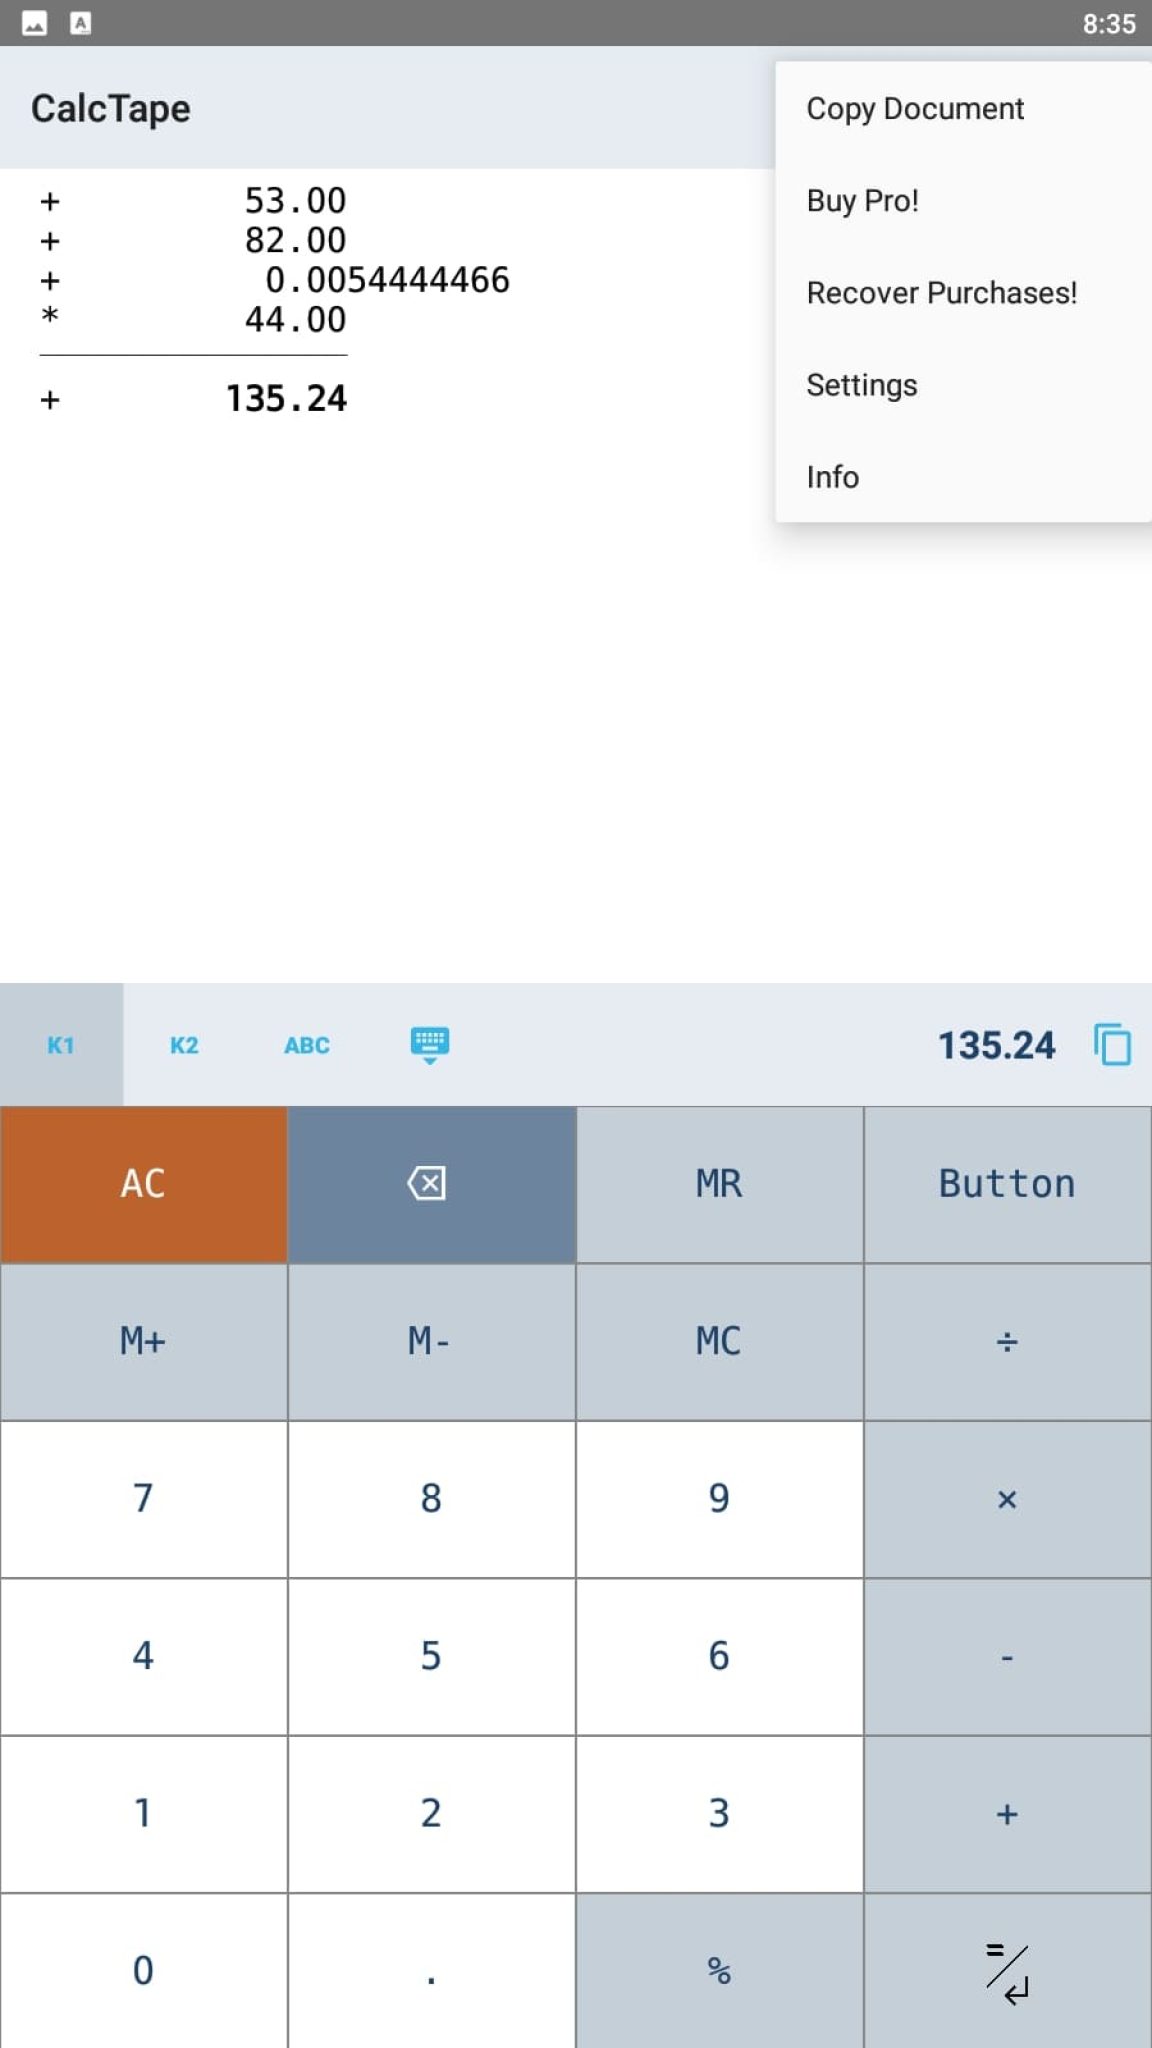This screenshot has width=1152, height=2048.
Task: Open the Info menu entry
Action: 832,477
